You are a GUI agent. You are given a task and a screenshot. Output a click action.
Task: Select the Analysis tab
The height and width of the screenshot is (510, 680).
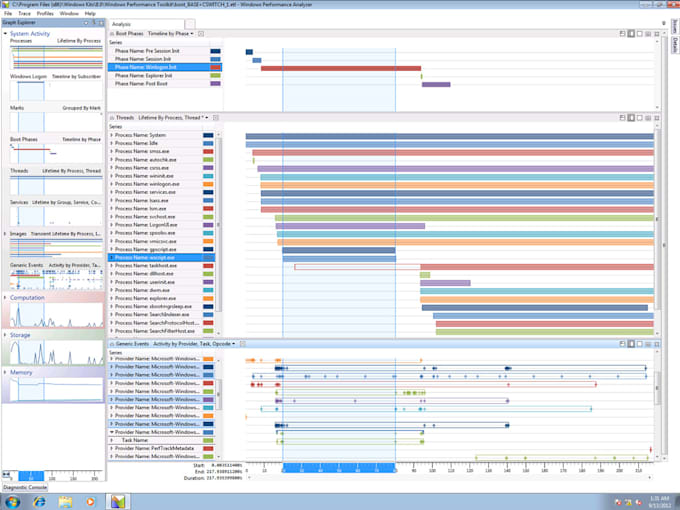[121, 24]
